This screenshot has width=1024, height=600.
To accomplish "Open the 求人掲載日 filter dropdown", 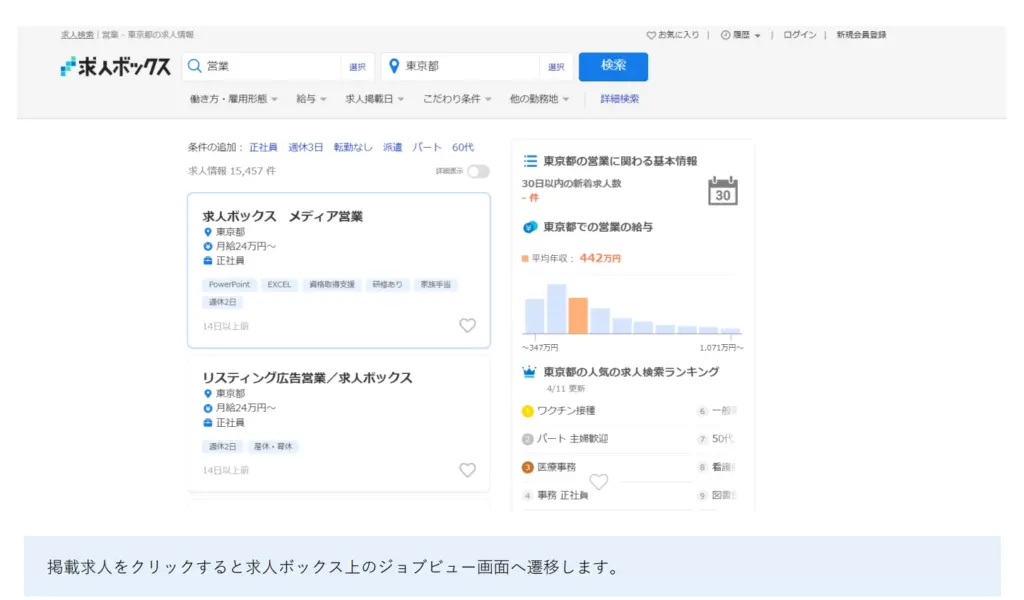I will [x=374, y=99].
